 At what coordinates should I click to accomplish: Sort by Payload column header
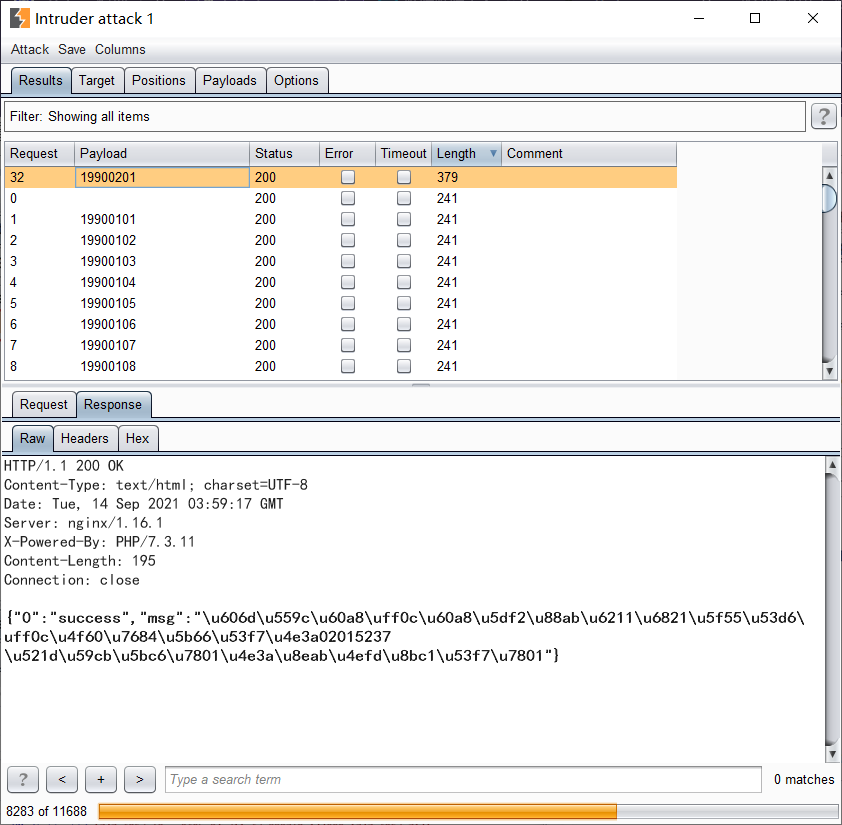click(162, 154)
